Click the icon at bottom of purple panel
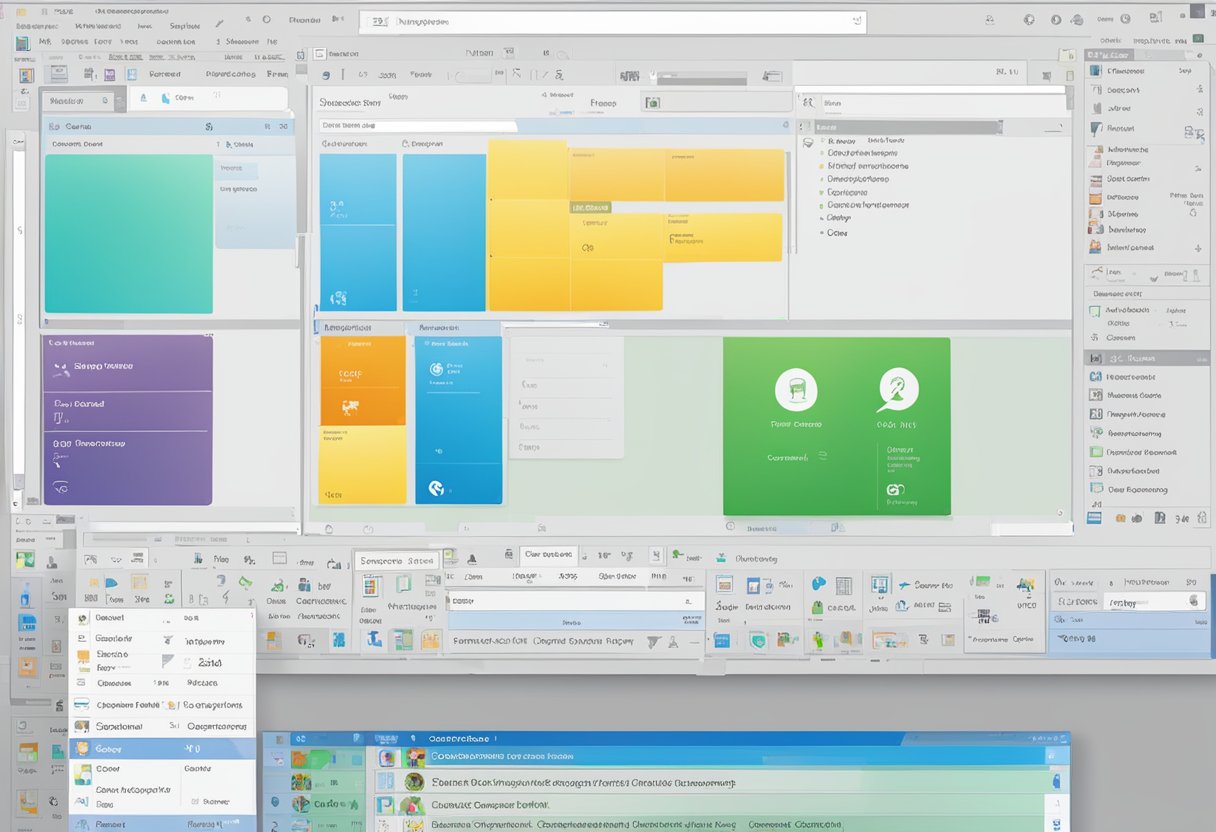Screen dimensions: 1216x832 [60, 487]
